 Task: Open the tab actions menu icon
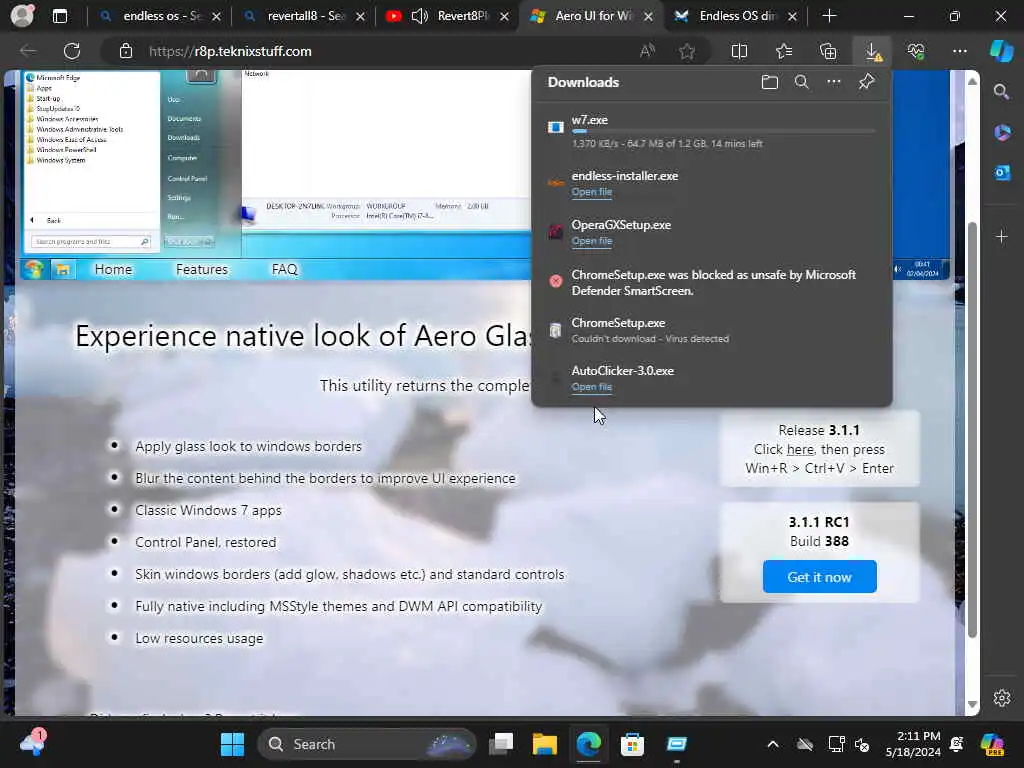pyautogui.click(x=60, y=16)
